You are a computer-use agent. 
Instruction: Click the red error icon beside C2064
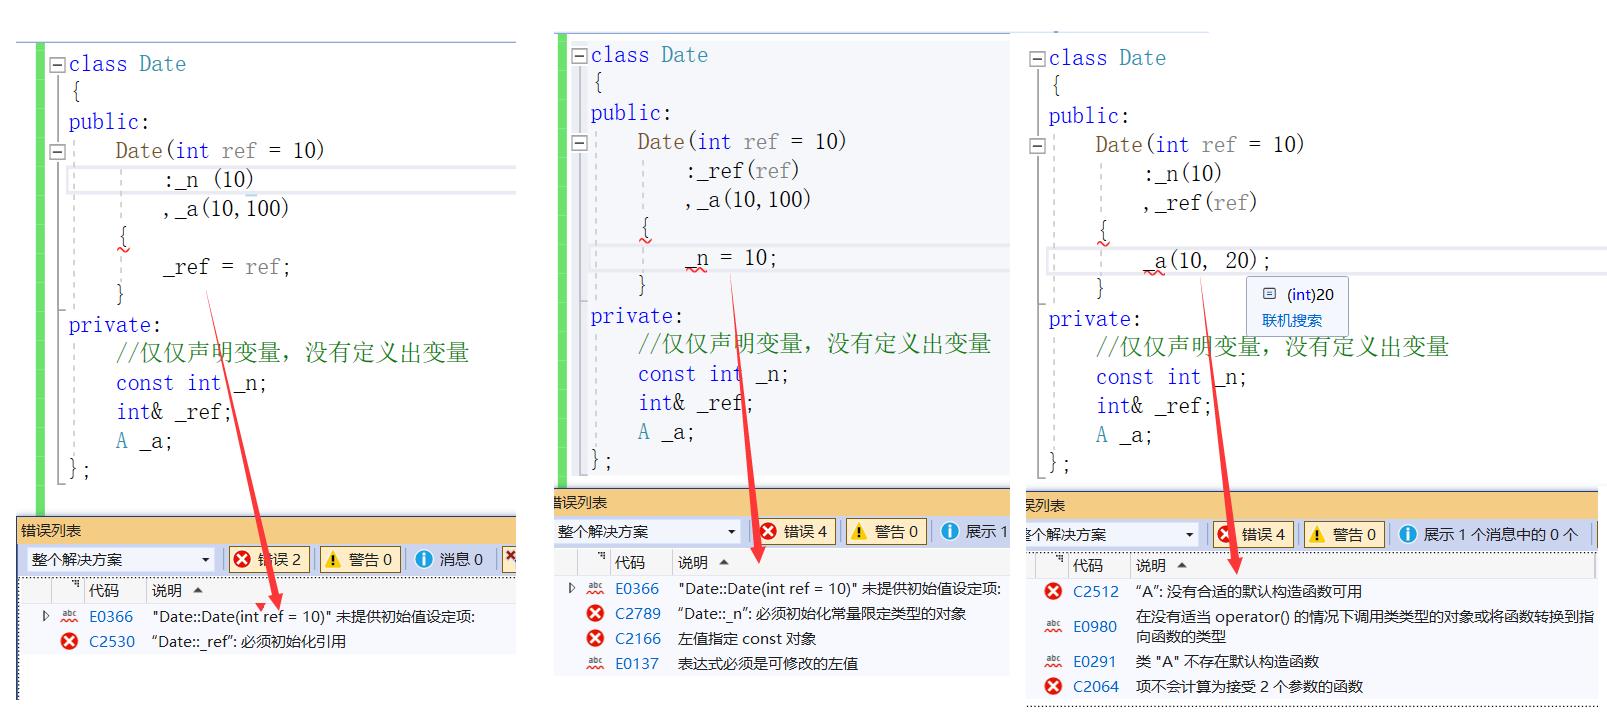point(1053,686)
